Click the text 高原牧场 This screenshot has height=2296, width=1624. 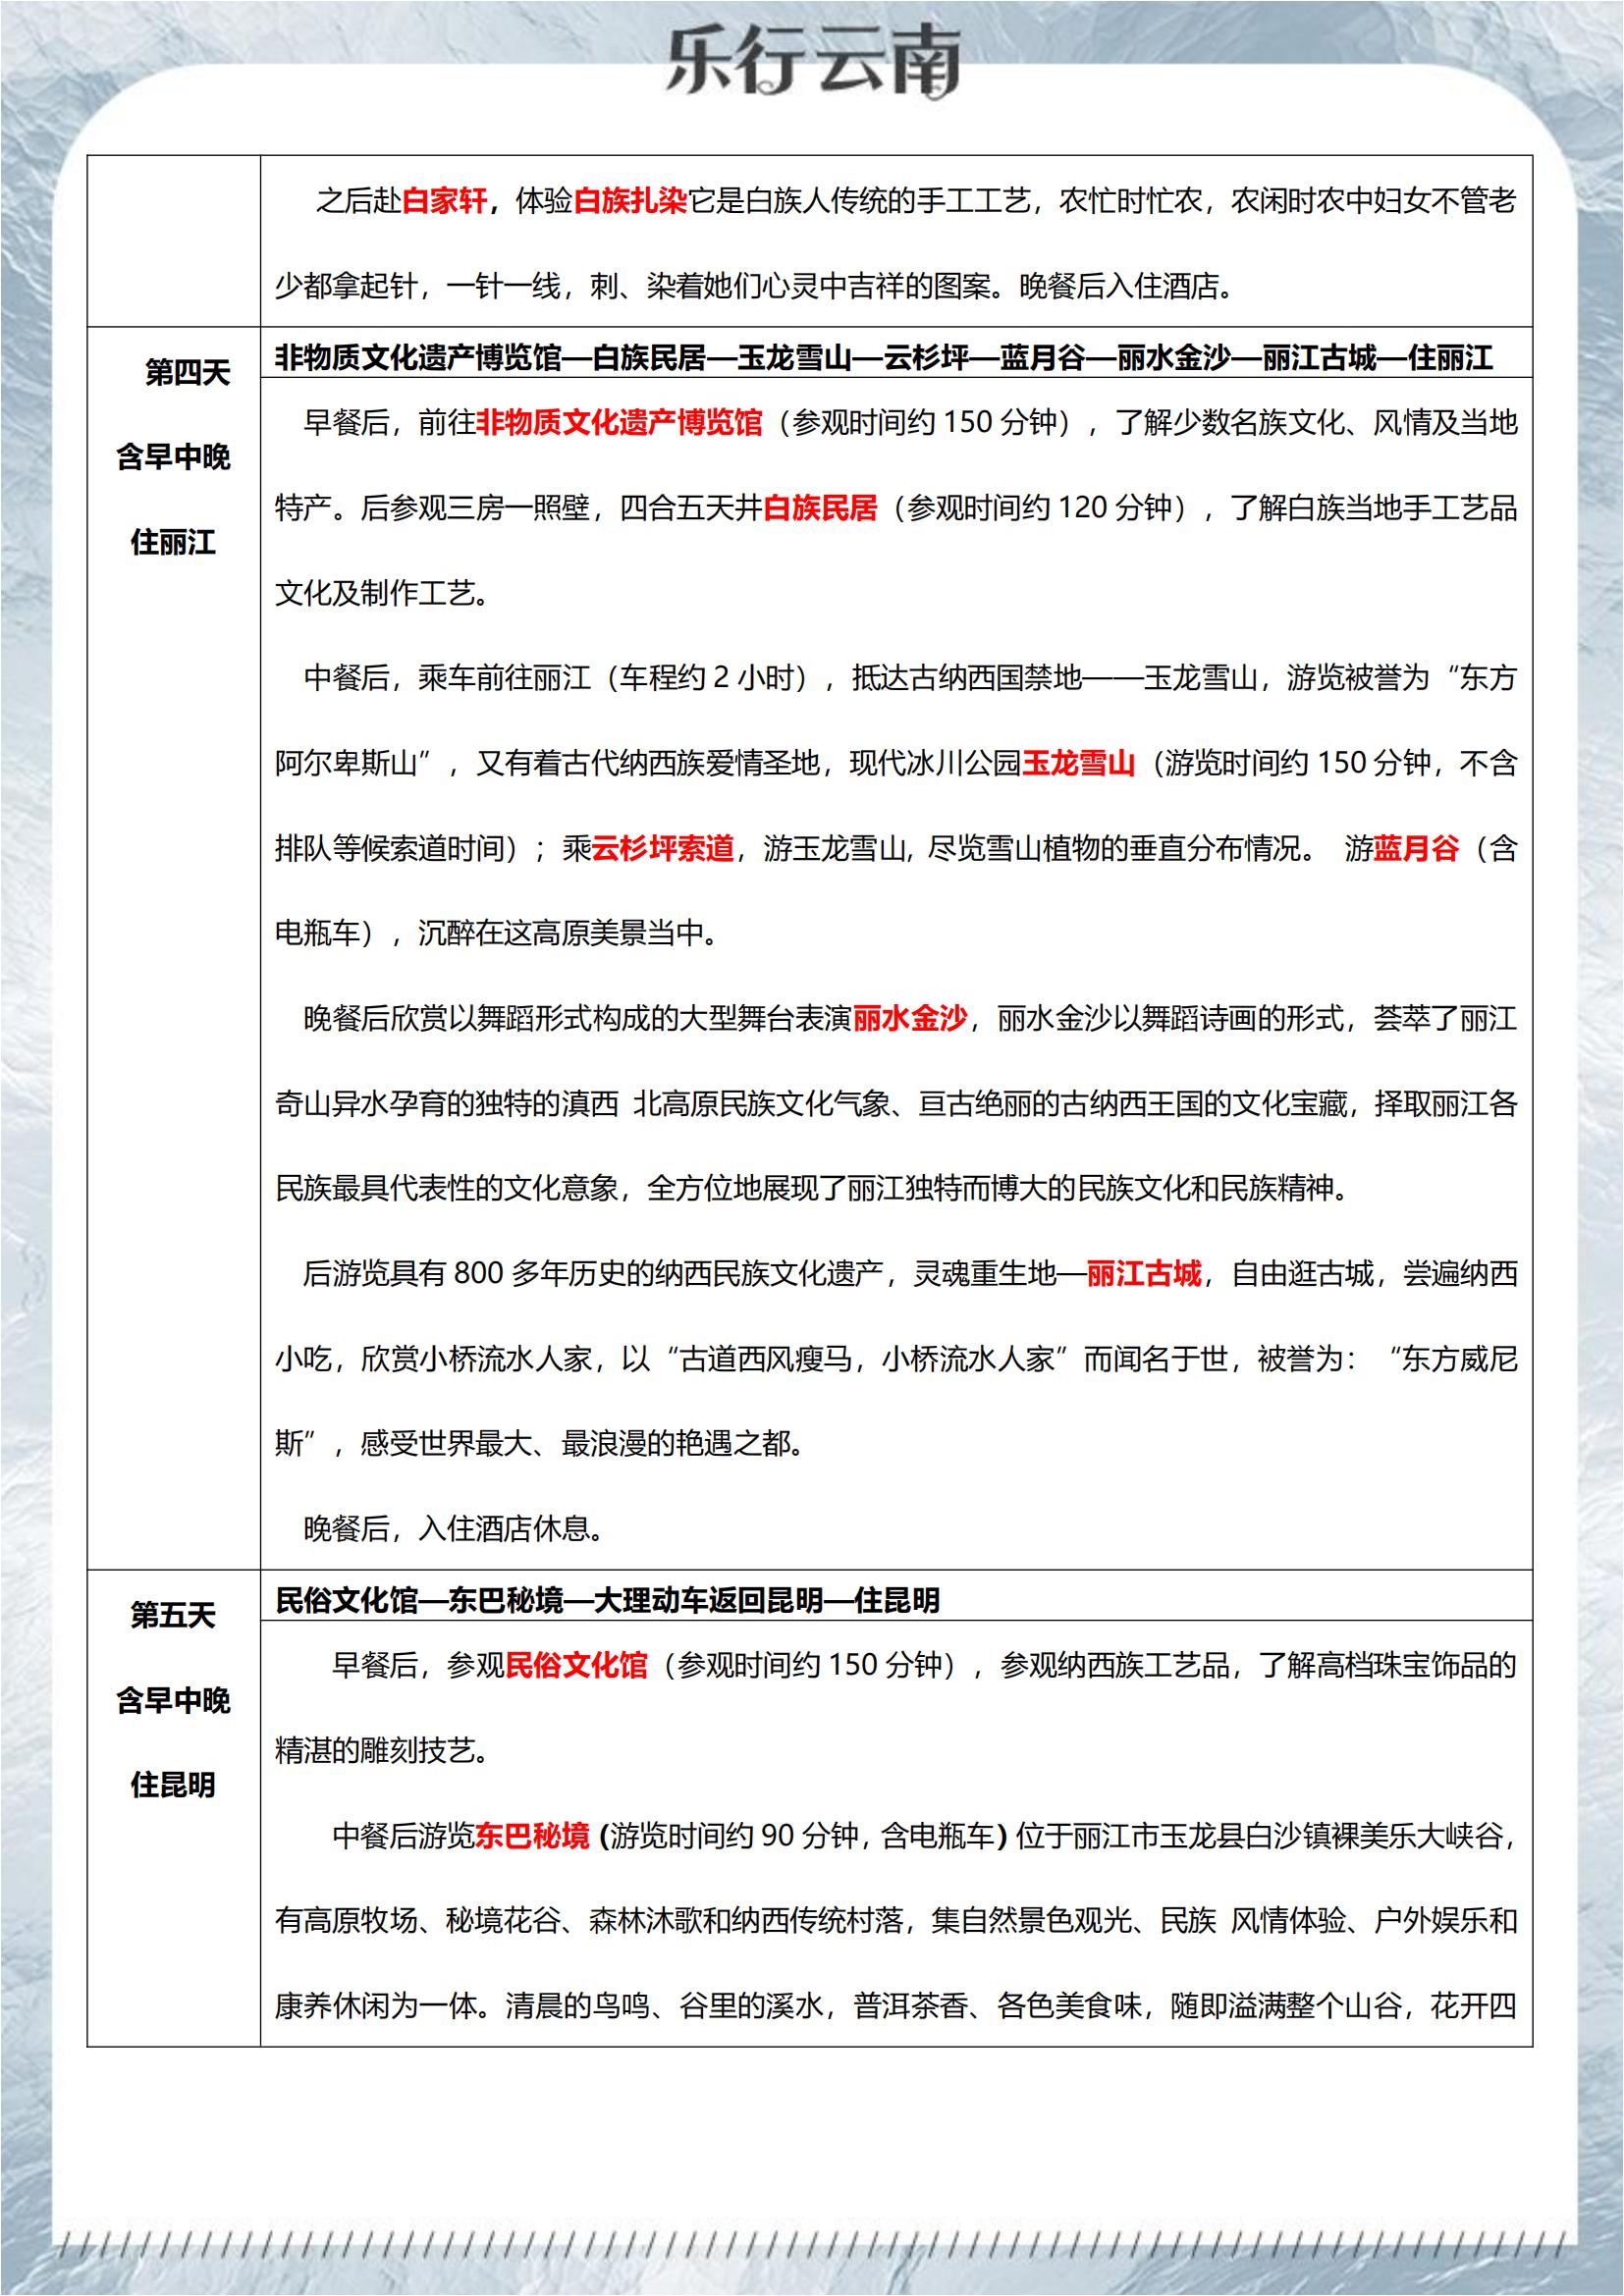pyautogui.click(x=361, y=1920)
